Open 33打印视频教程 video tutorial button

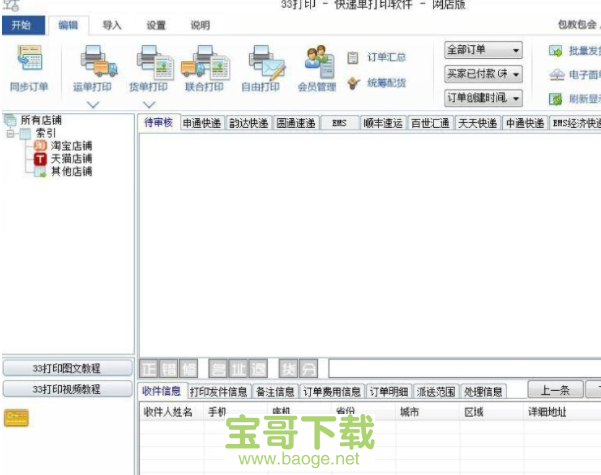[x=67, y=389]
